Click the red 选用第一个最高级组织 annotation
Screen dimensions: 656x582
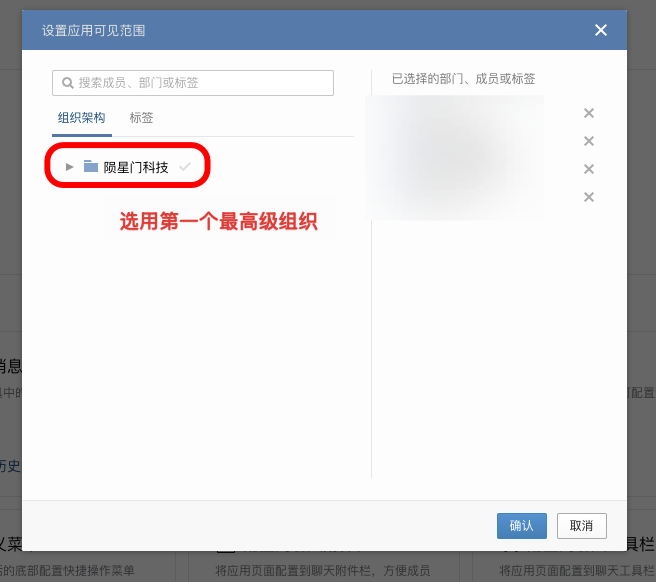coord(218,222)
